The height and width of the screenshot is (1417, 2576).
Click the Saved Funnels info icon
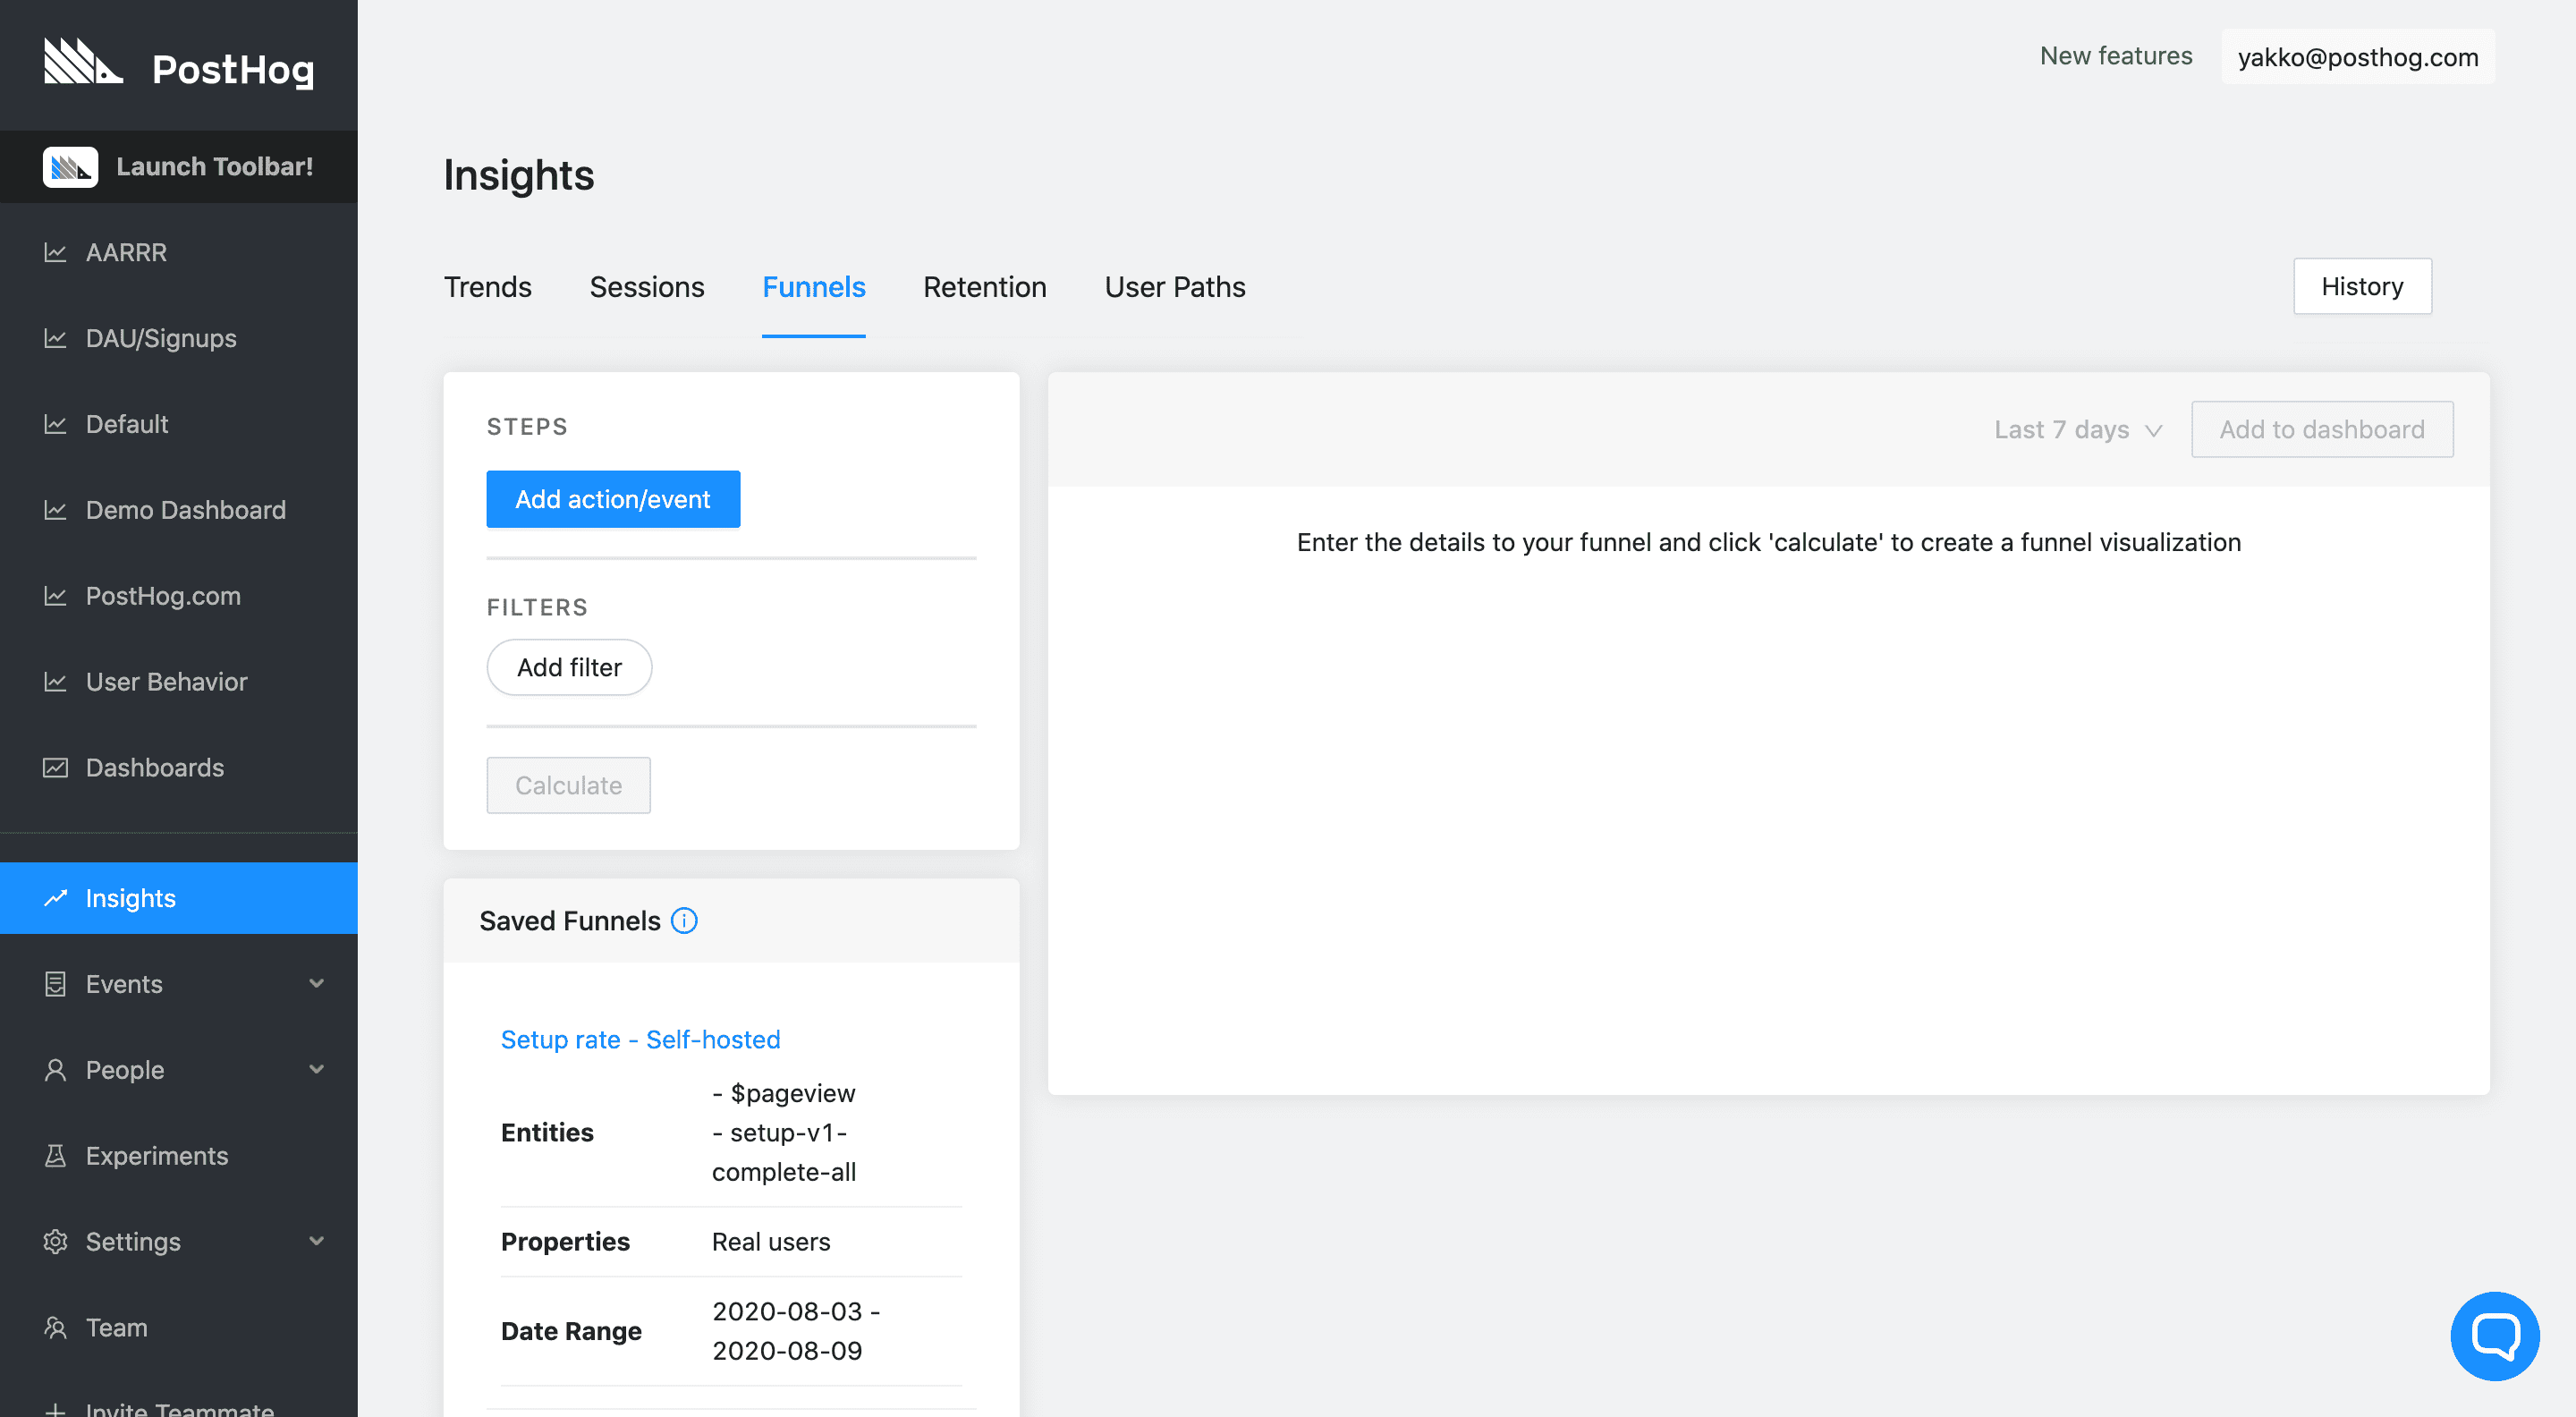point(684,921)
